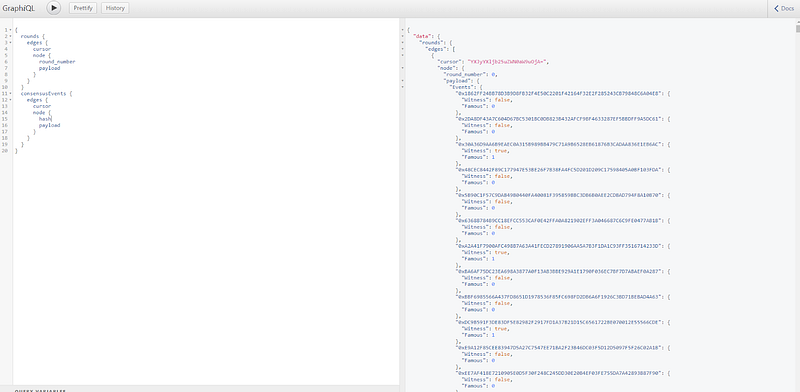The image size is (800, 392).
Task: Click the event hash starting 0xA2A41F
Action: pos(560,246)
